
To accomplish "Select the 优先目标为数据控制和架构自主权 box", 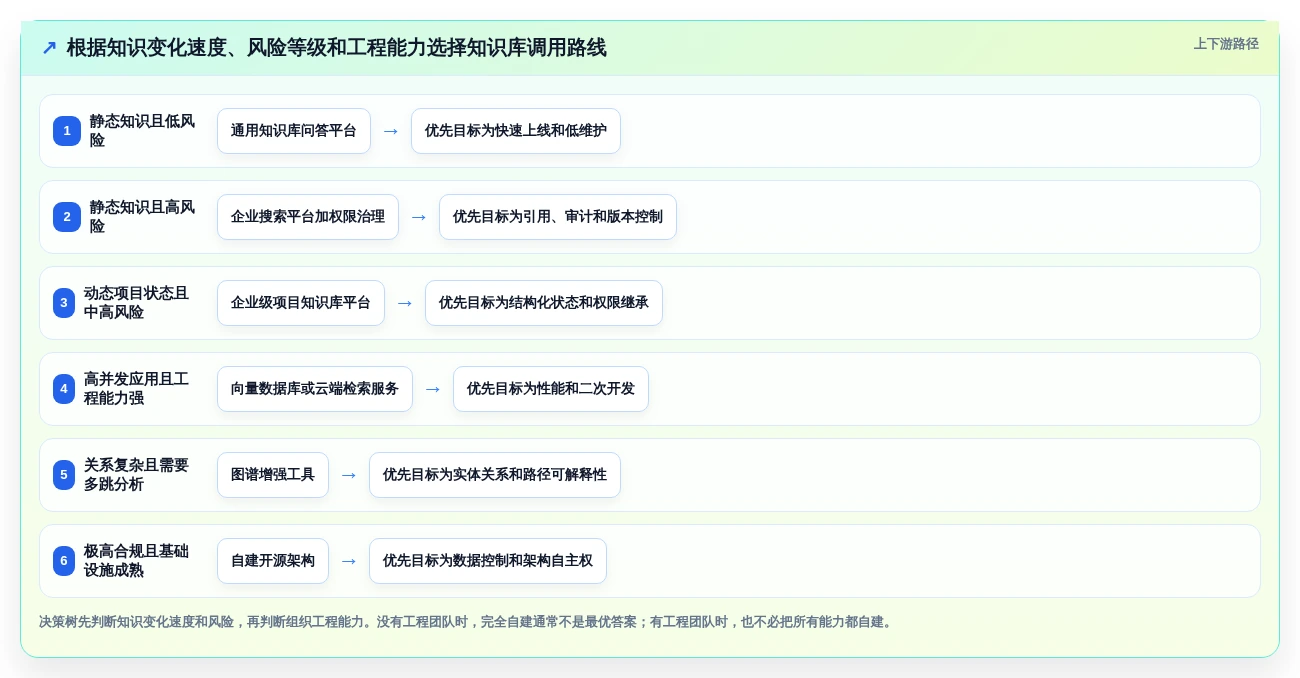I will [488, 561].
